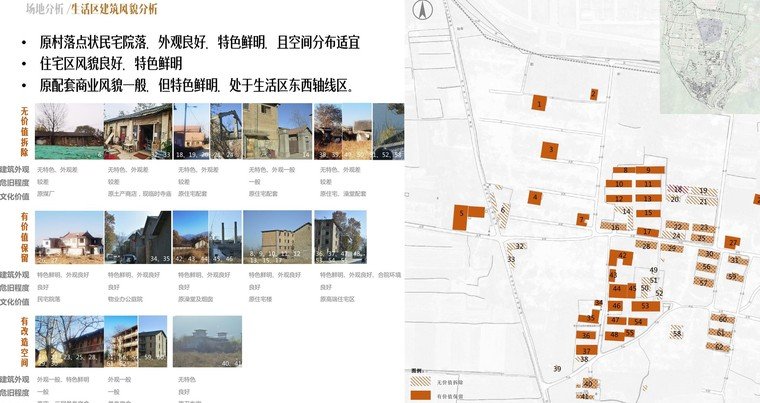Click the caption 原住宅、澡堂配套
The image size is (760, 403).
343,193
